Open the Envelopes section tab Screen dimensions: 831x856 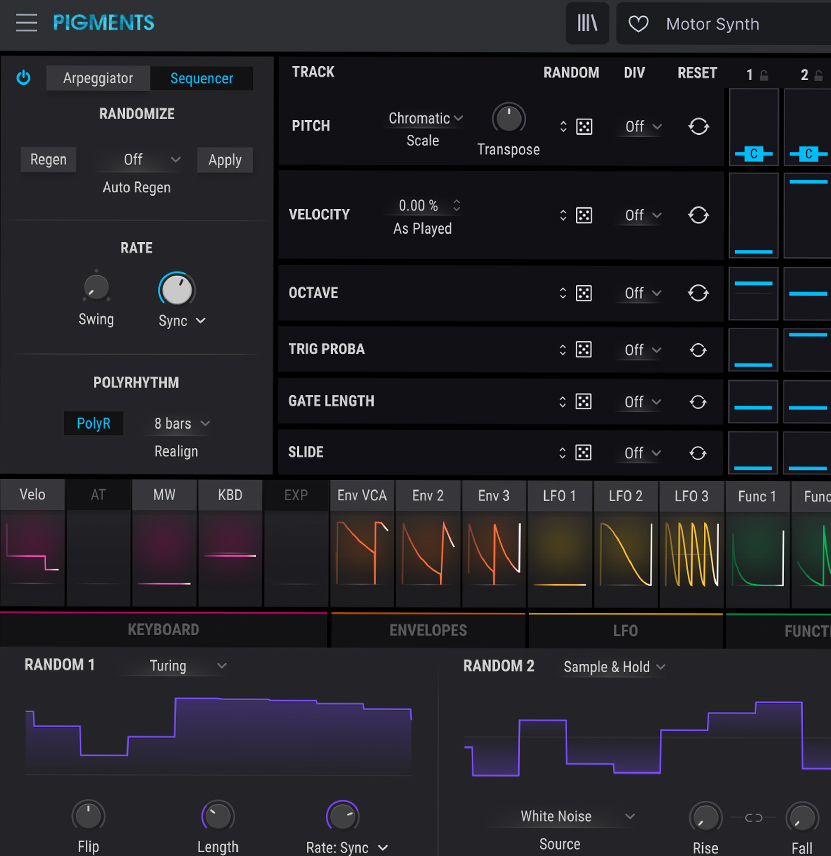pos(428,631)
